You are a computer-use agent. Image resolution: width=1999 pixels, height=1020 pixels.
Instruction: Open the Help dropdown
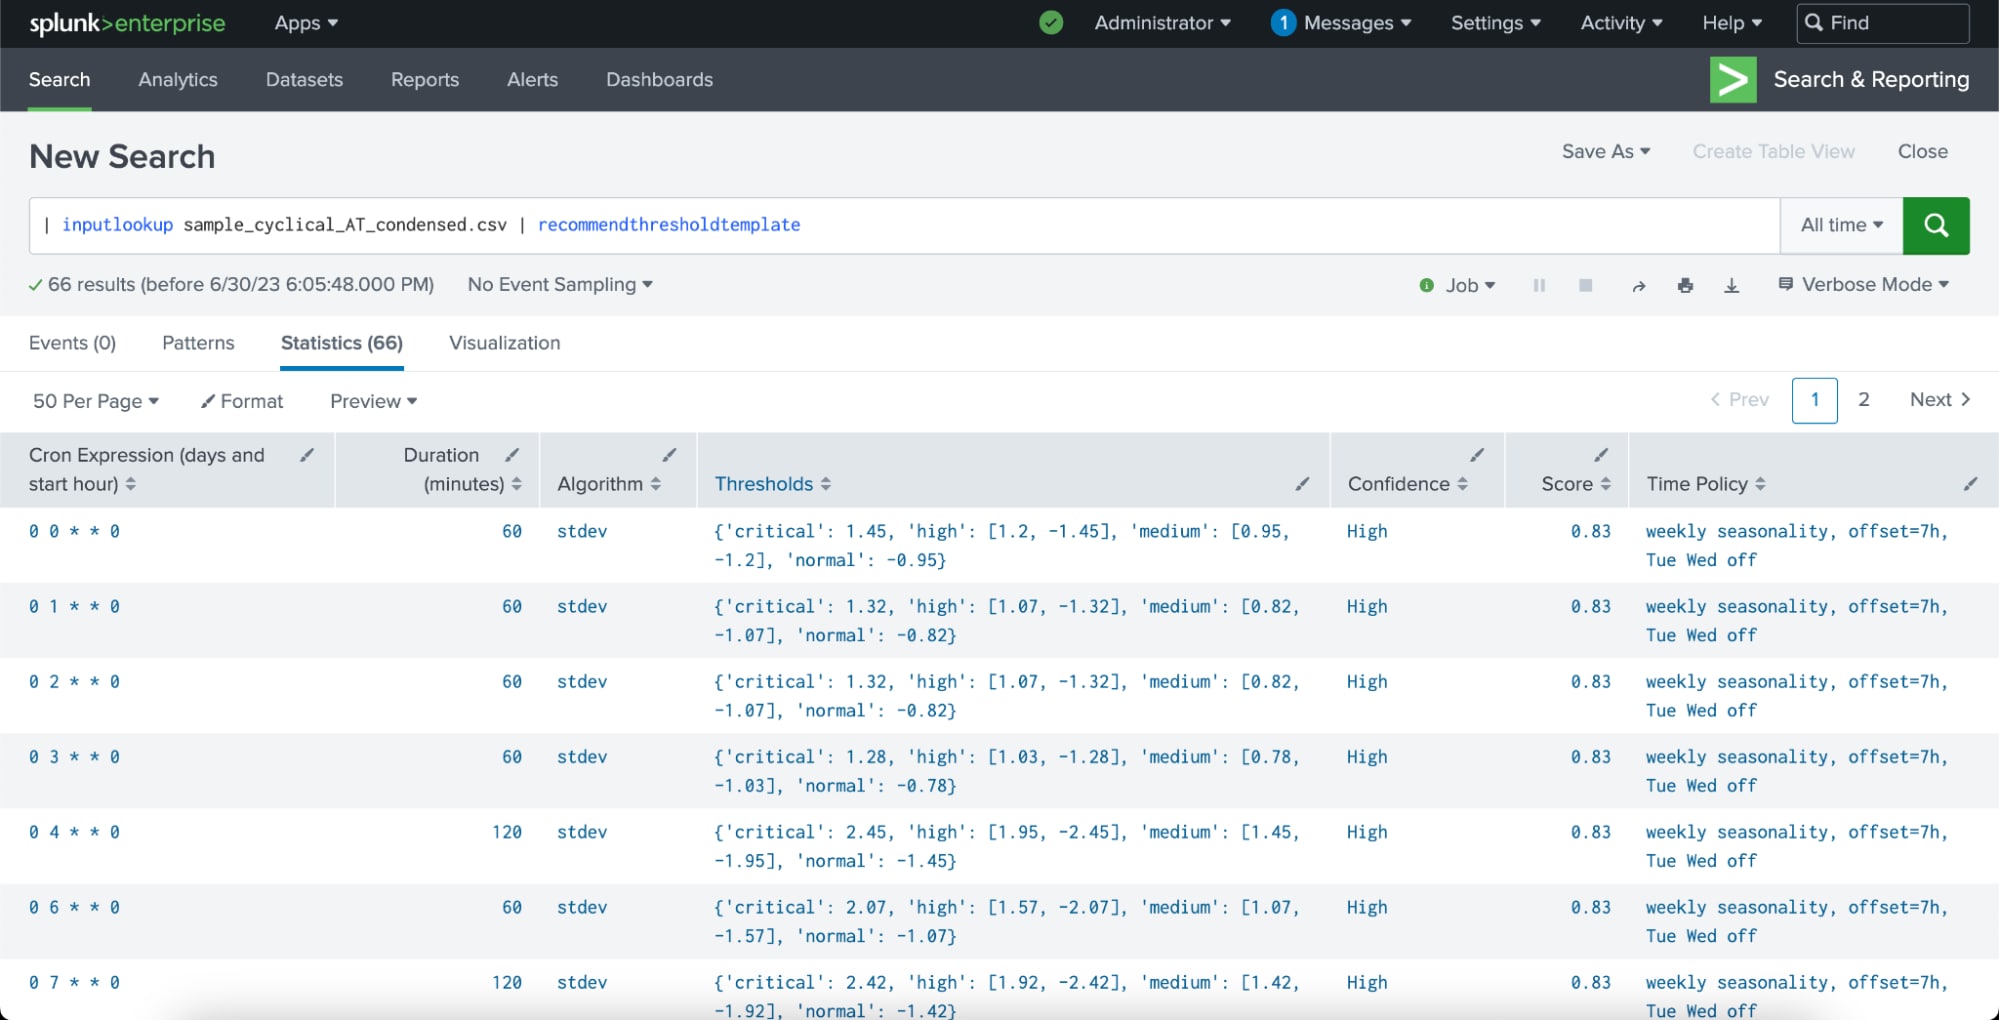click(x=1732, y=23)
